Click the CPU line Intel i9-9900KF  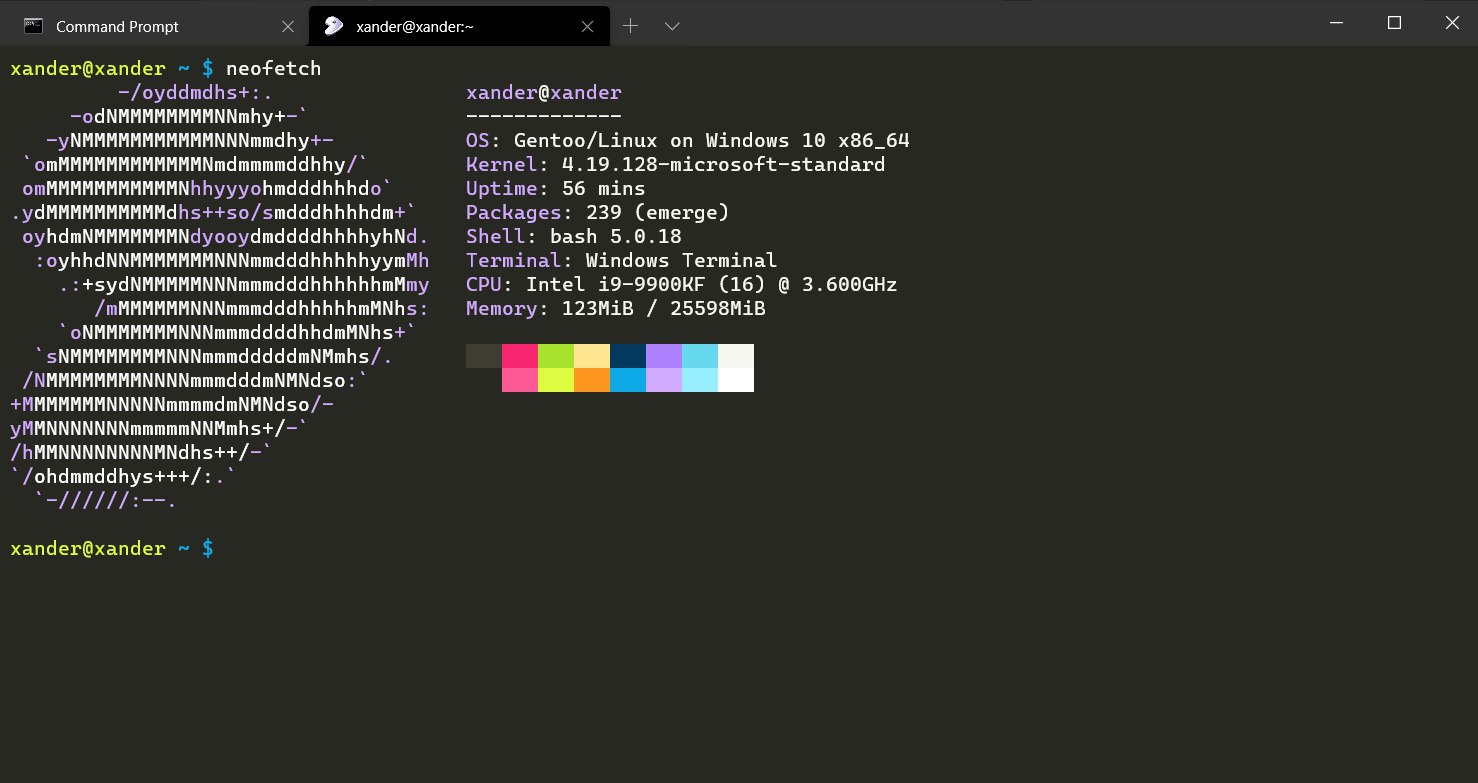pos(682,285)
